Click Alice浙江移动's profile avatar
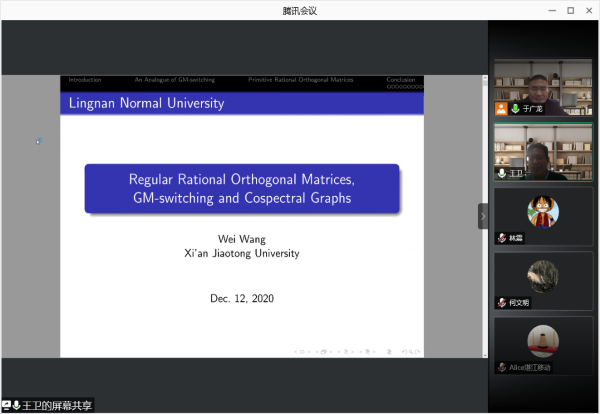The width and height of the screenshot is (600, 414). [x=543, y=340]
